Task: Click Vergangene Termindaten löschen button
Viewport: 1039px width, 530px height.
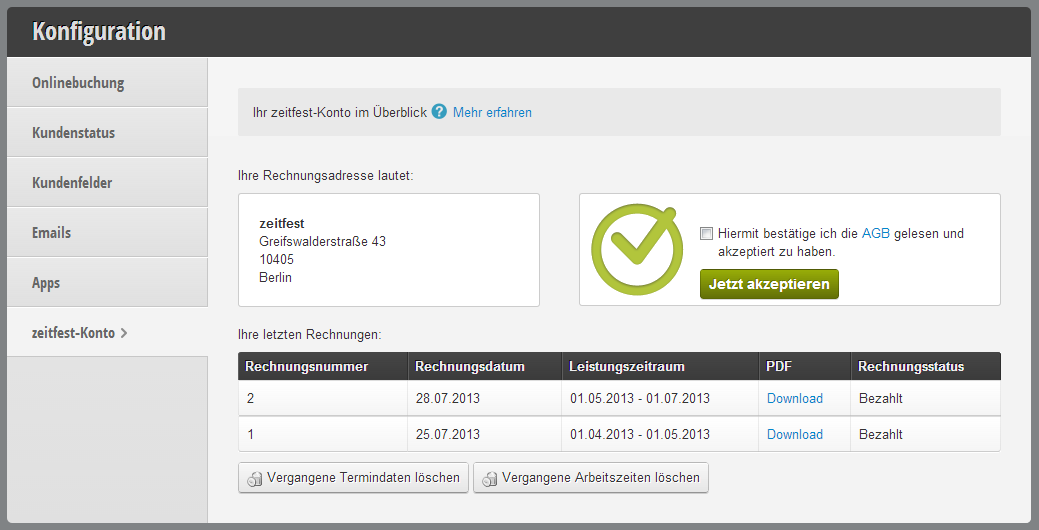Action: [x=353, y=478]
